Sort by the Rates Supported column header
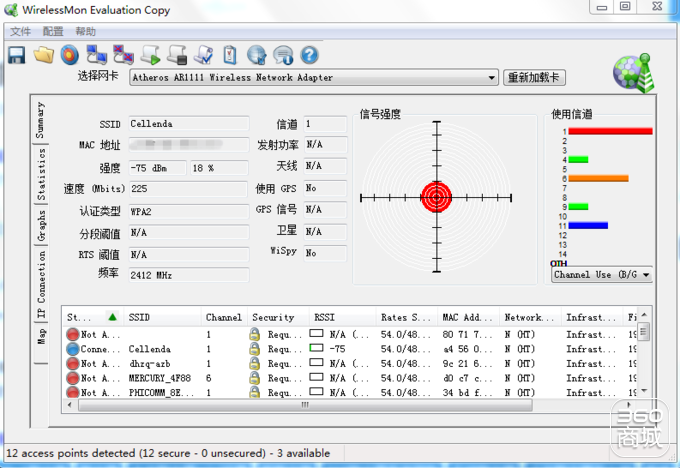The height and width of the screenshot is (468, 680). pyautogui.click(x=406, y=317)
